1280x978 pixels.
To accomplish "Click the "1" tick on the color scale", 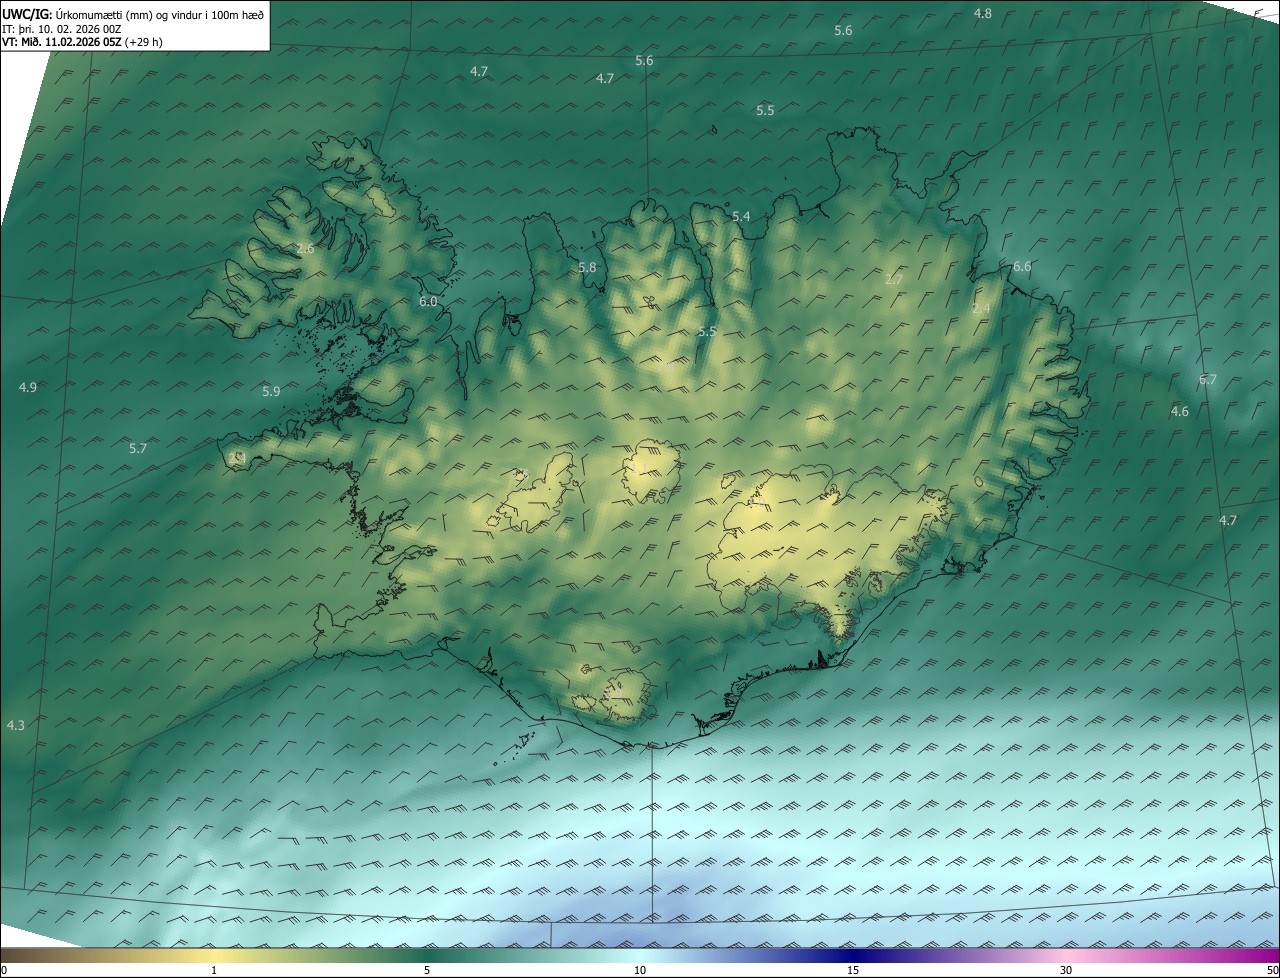I will click(214, 970).
